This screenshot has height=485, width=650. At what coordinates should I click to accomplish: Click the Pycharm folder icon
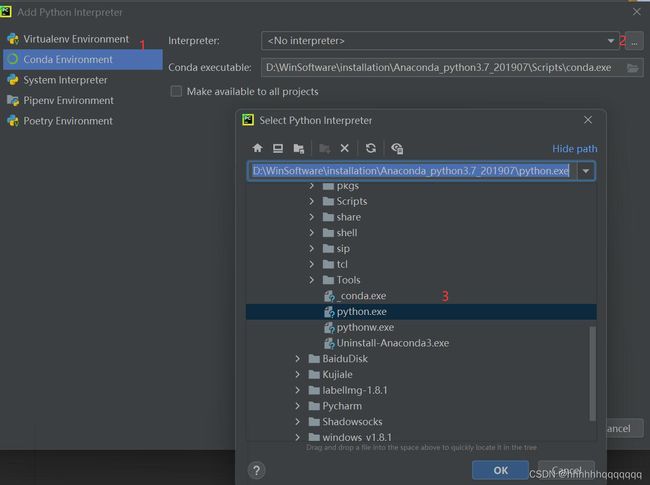[314, 406]
